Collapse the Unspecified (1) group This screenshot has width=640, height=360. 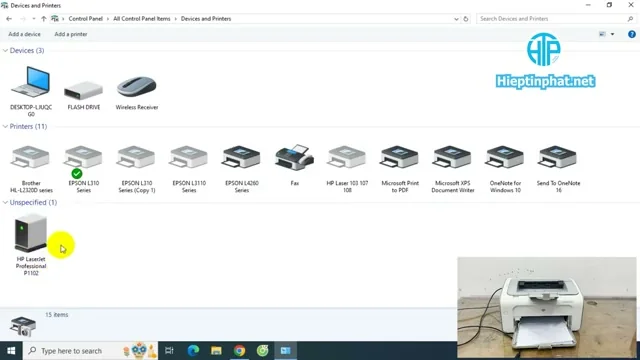coord(5,202)
